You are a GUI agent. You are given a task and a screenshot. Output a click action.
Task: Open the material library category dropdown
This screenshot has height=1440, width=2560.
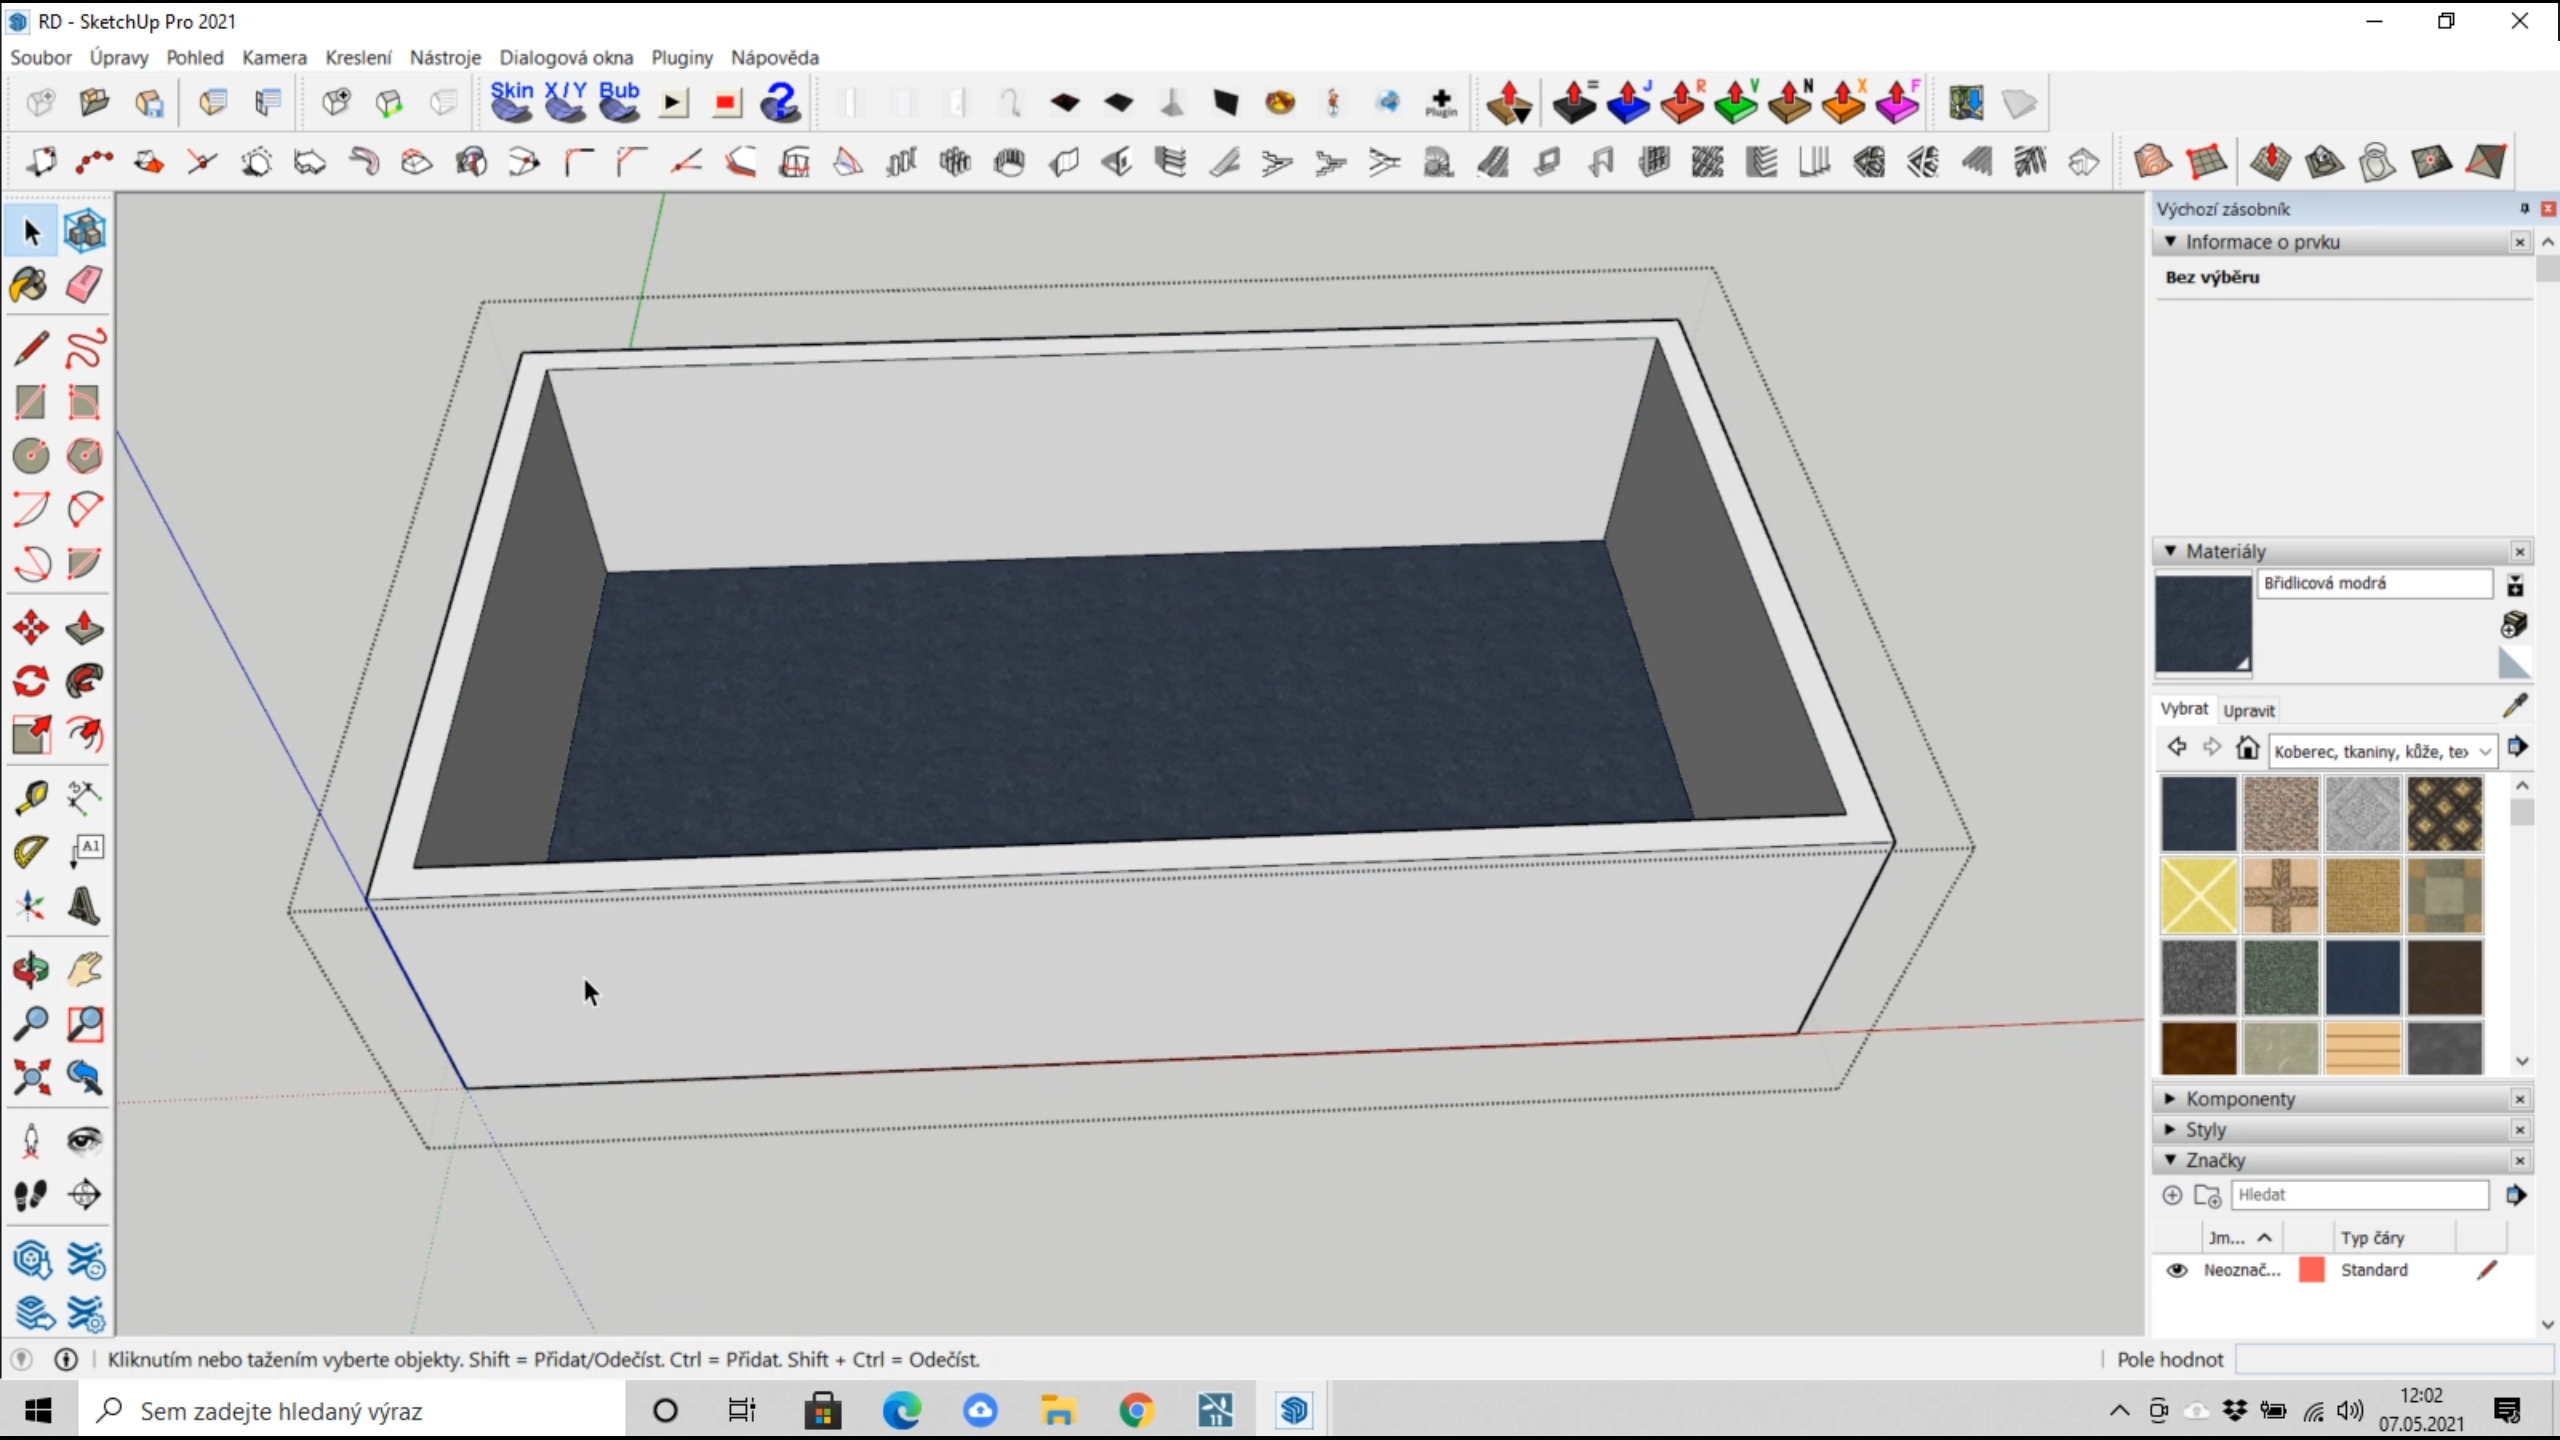pos(2485,751)
